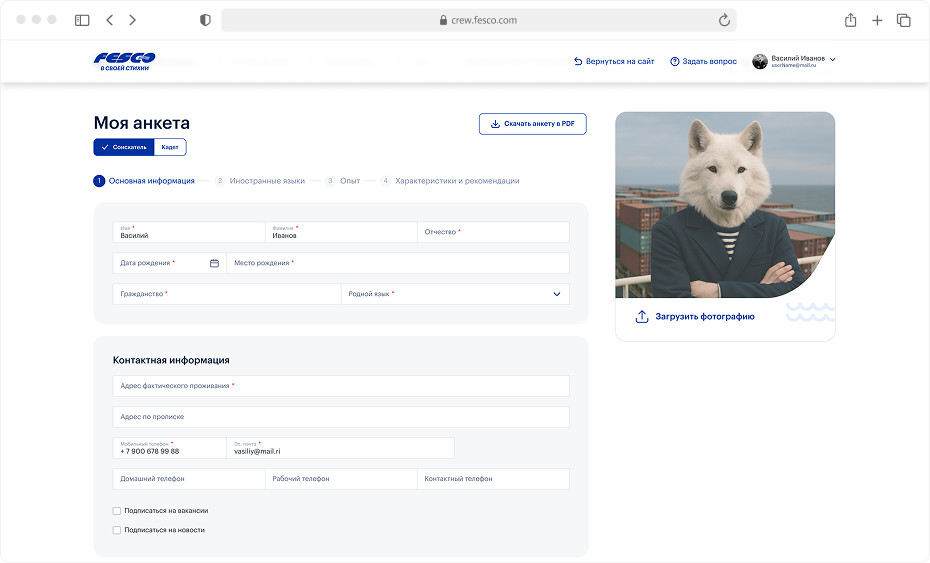Click the calendar icon in birth date field
930x563 pixels.
(x=214, y=263)
